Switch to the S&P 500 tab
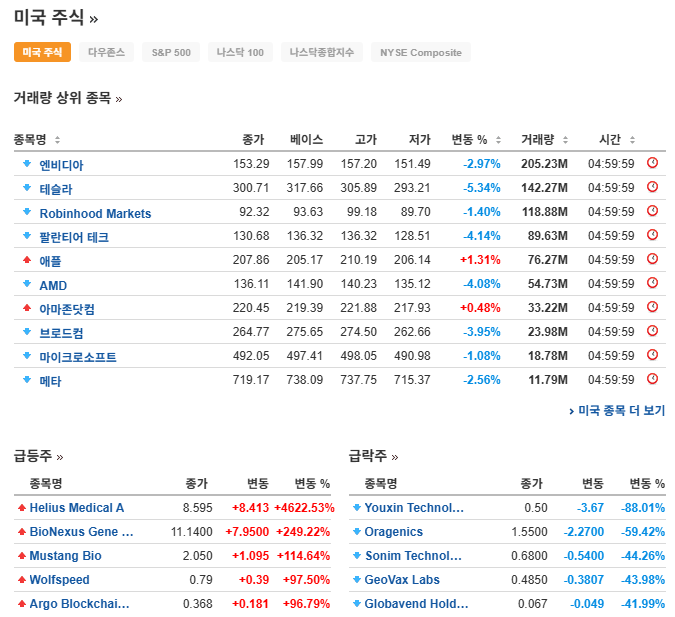 (x=171, y=52)
